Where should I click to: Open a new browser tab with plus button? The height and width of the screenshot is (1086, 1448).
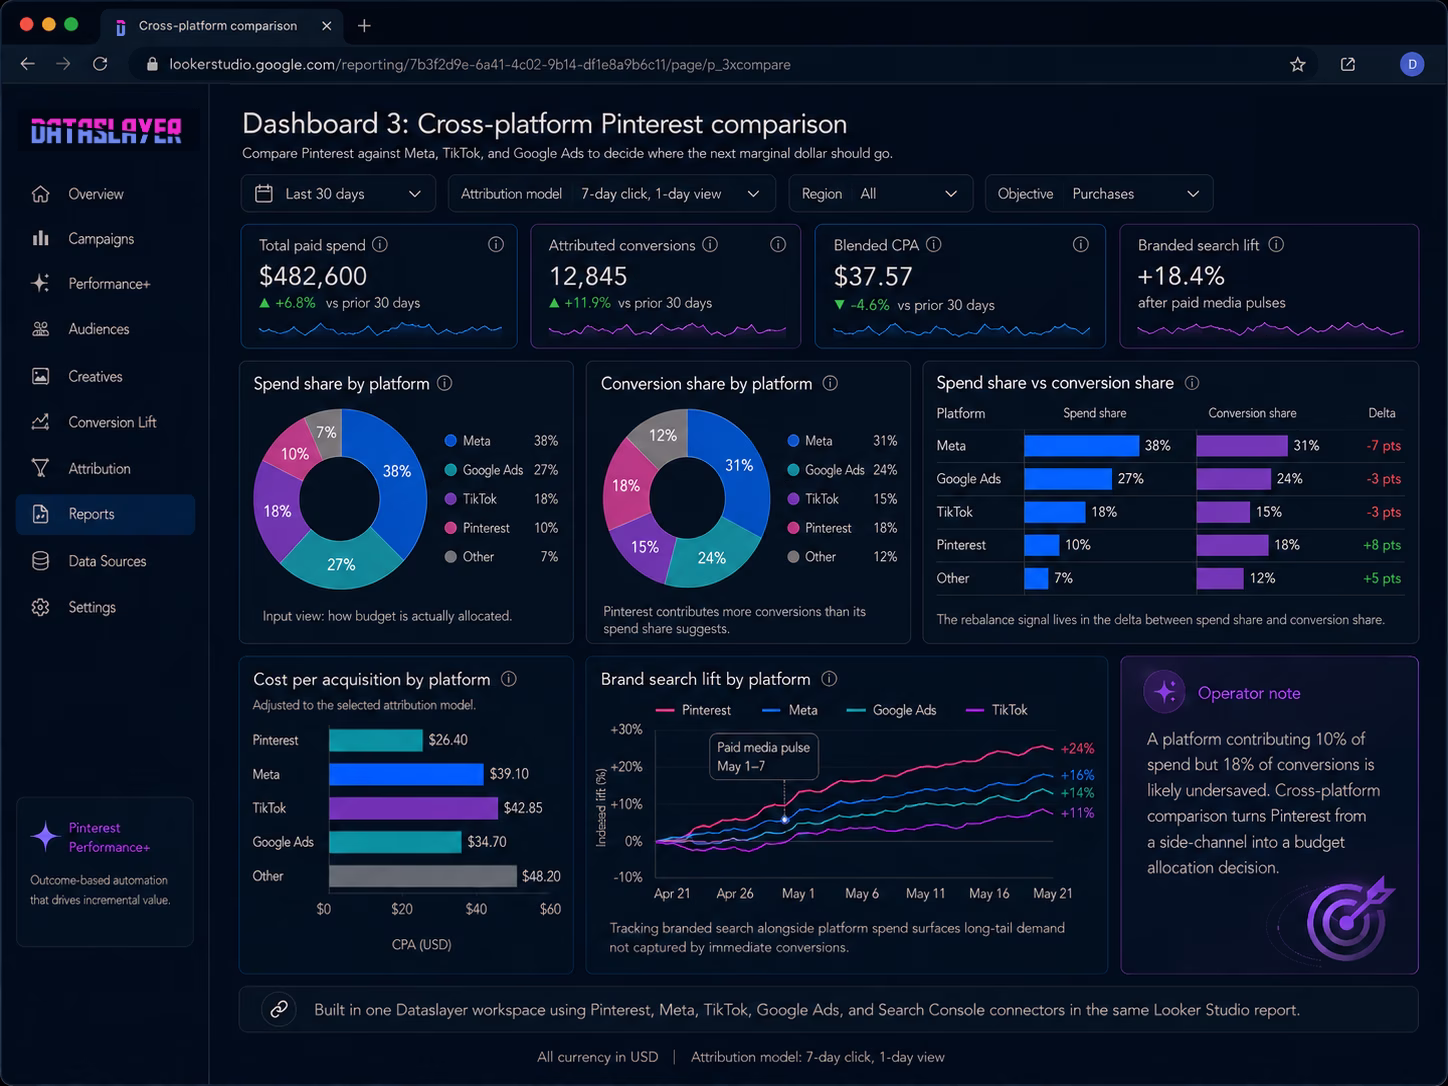click(364, 26)
